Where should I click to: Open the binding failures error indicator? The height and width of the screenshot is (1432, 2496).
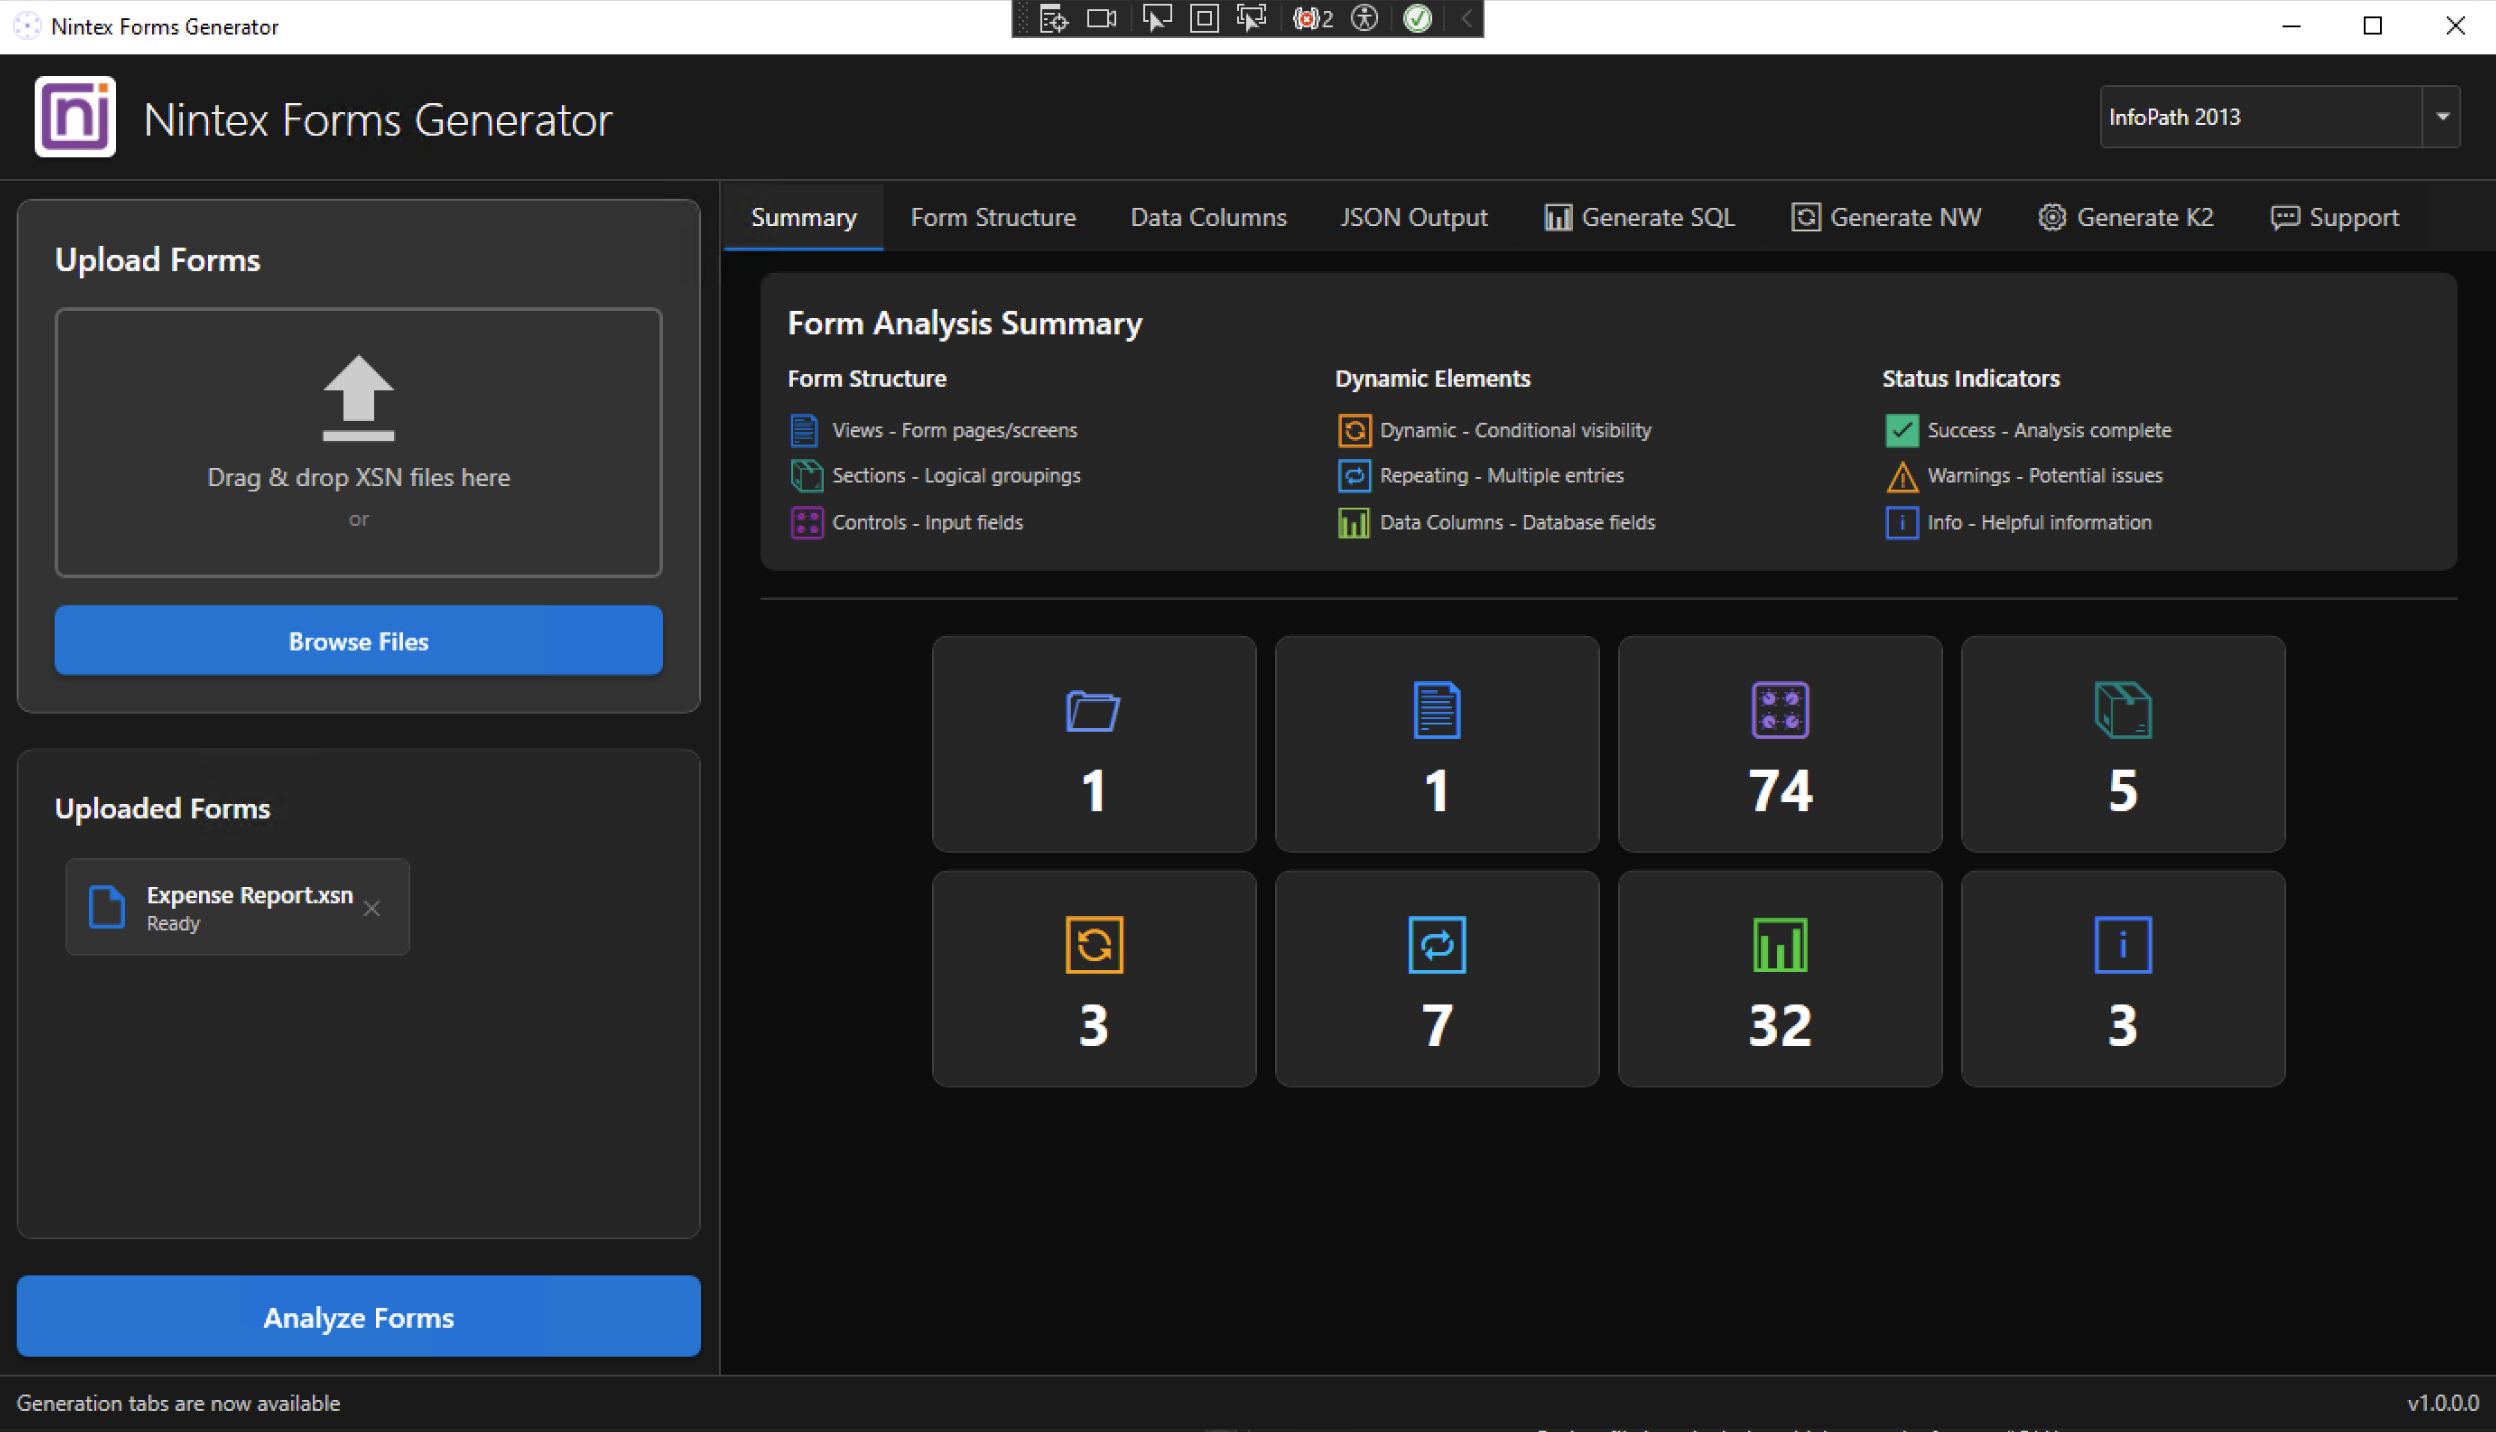pos(1313,19)
